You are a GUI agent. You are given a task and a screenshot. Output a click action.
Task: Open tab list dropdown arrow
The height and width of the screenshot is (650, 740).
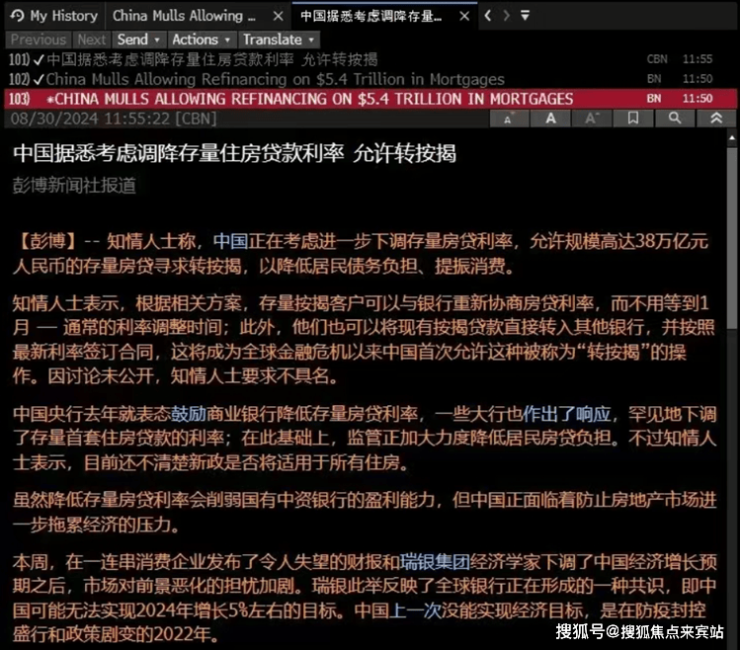(x=525, y=16)
